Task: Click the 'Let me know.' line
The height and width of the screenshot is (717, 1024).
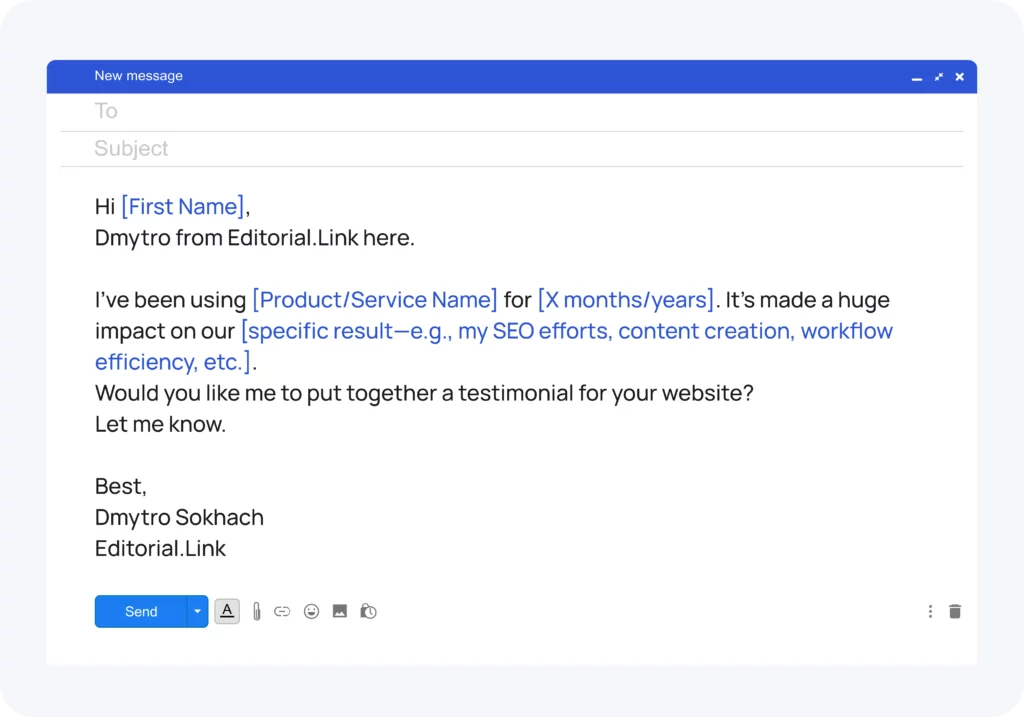Action: tap(161, 424)
